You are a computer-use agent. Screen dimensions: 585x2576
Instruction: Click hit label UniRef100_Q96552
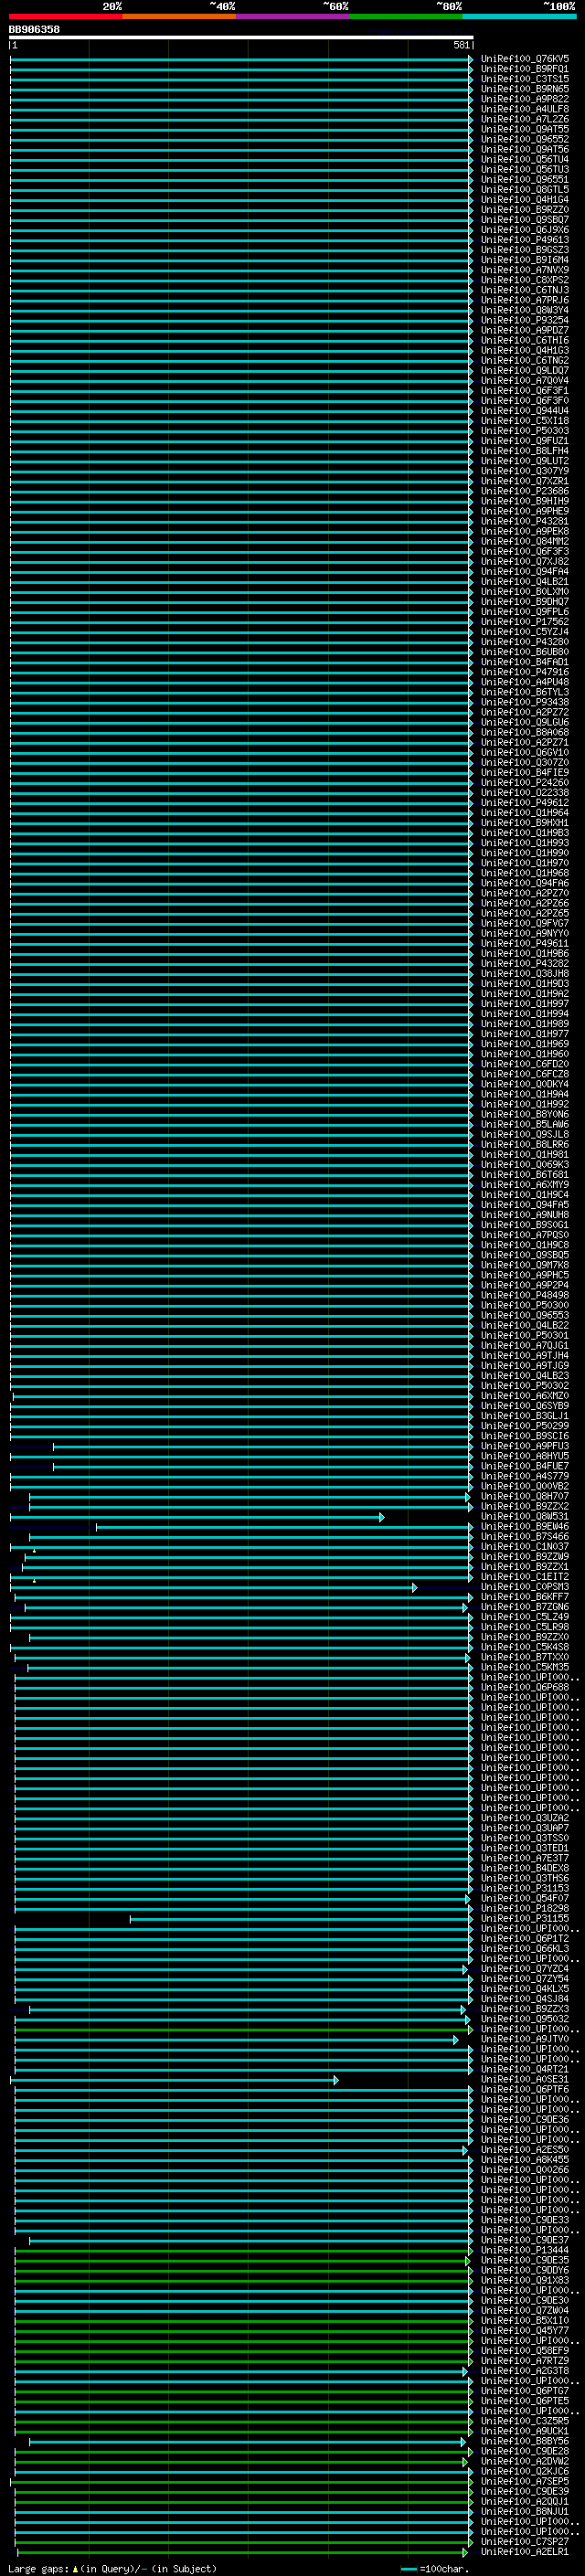pyautogui.click(x=524, y=139)
